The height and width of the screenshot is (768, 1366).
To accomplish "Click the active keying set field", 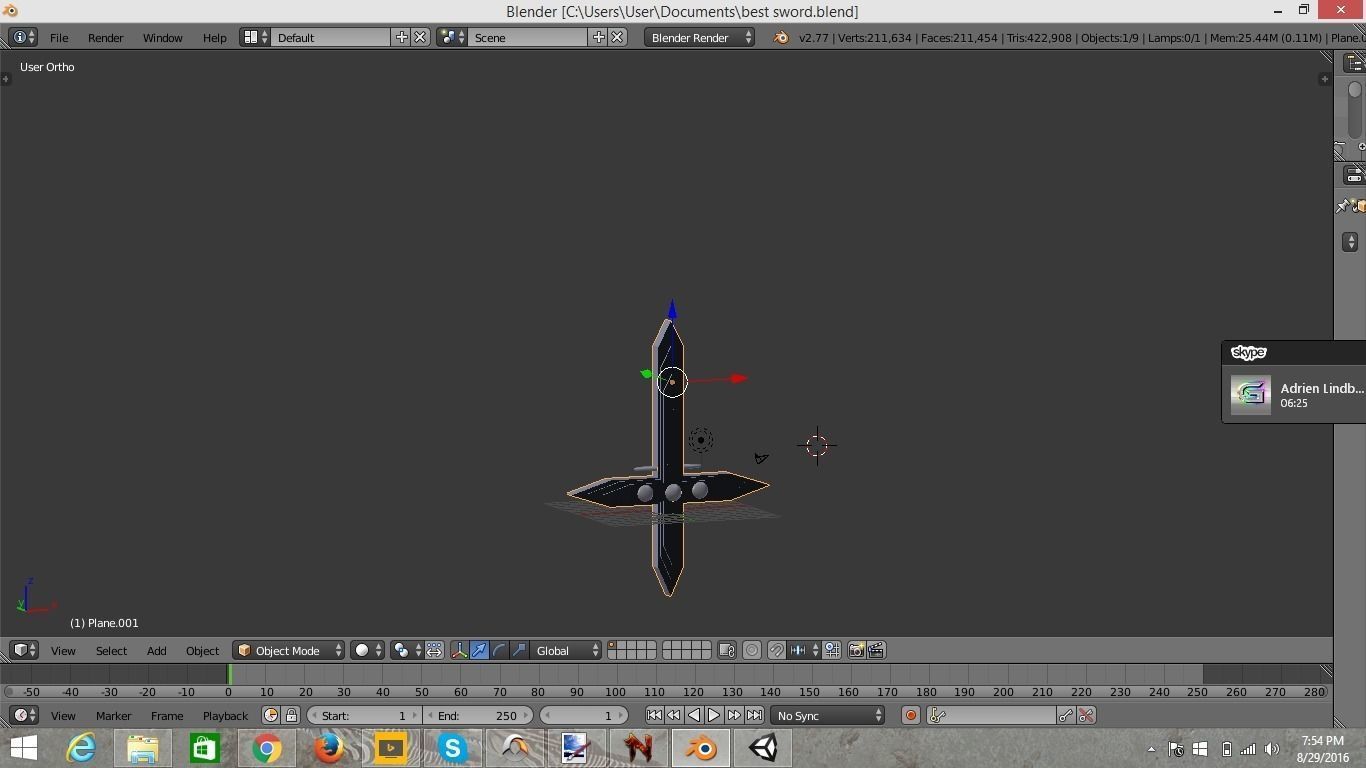I will [x=992, y=715].
